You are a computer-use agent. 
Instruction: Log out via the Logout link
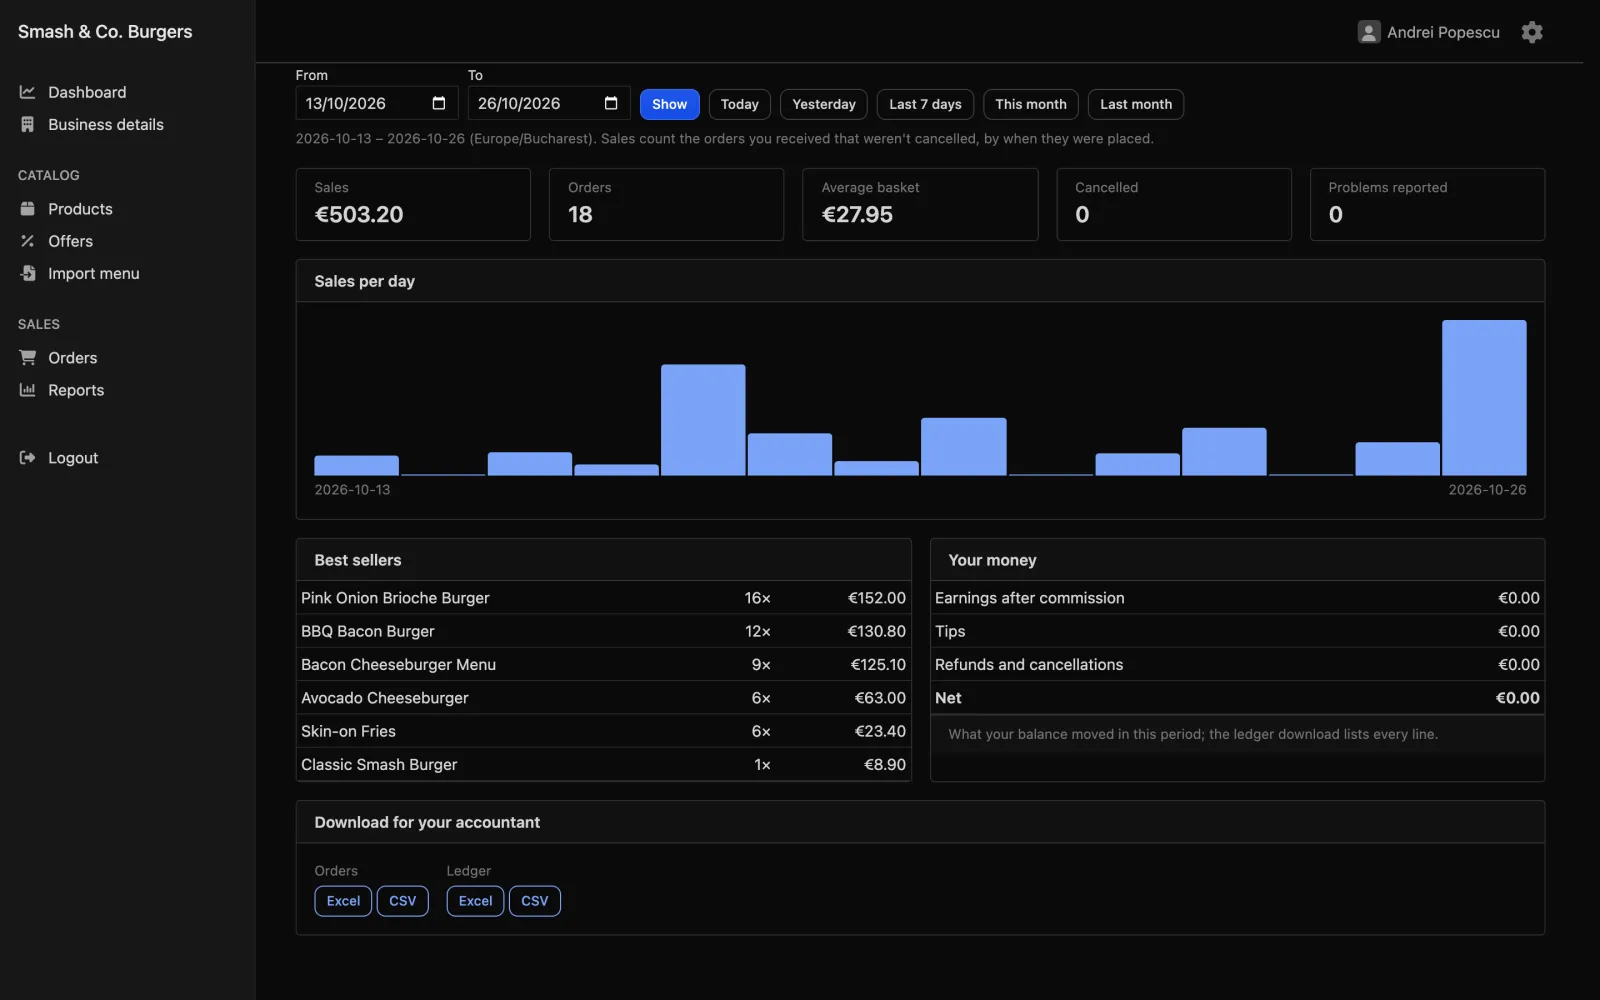pos(73,458)
